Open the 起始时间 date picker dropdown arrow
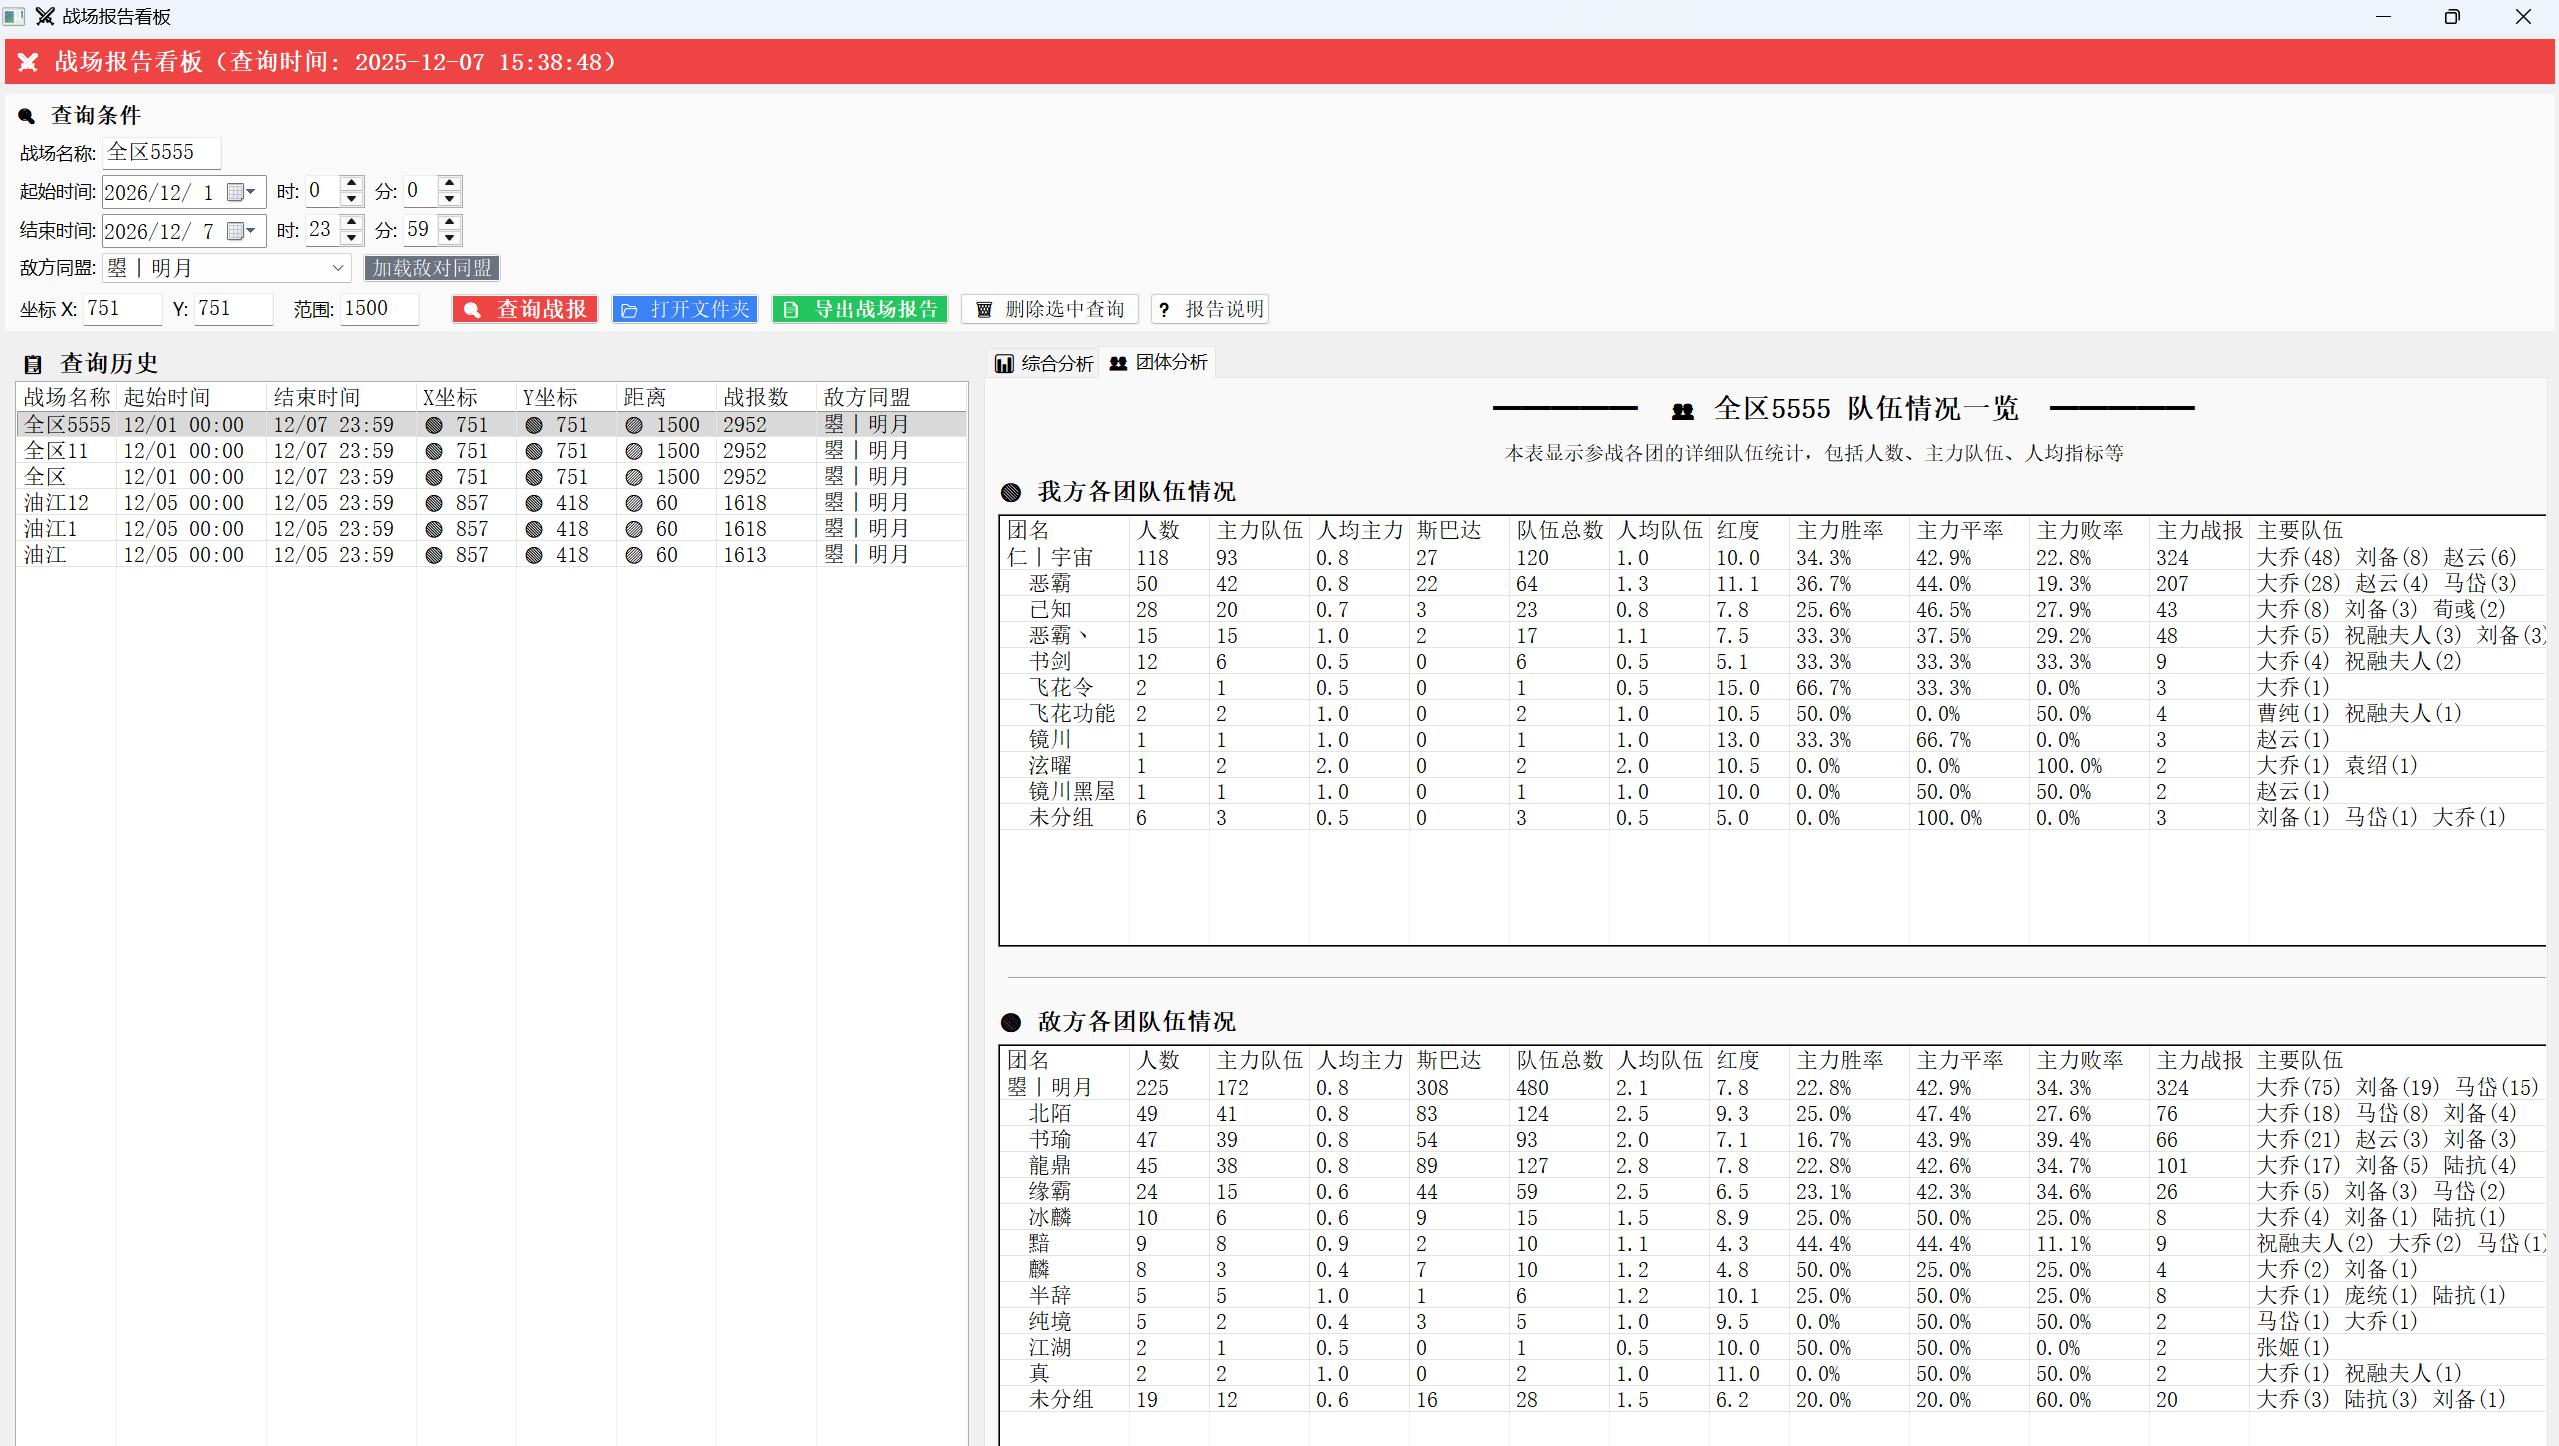2559x1446 pixels. (251, 192)
